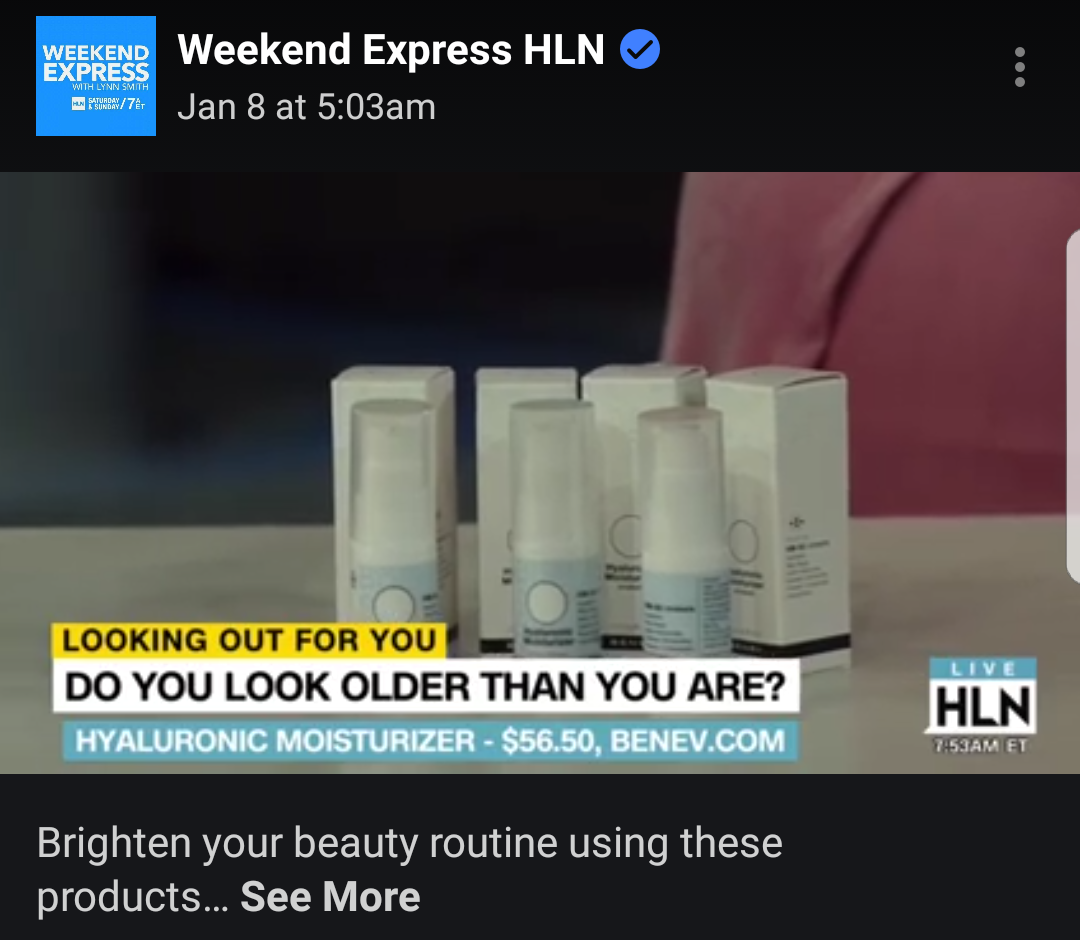Tap the Weekend Express profile picture
The width and height of the screenshot is (1080, 940).
tap(96, 76)
